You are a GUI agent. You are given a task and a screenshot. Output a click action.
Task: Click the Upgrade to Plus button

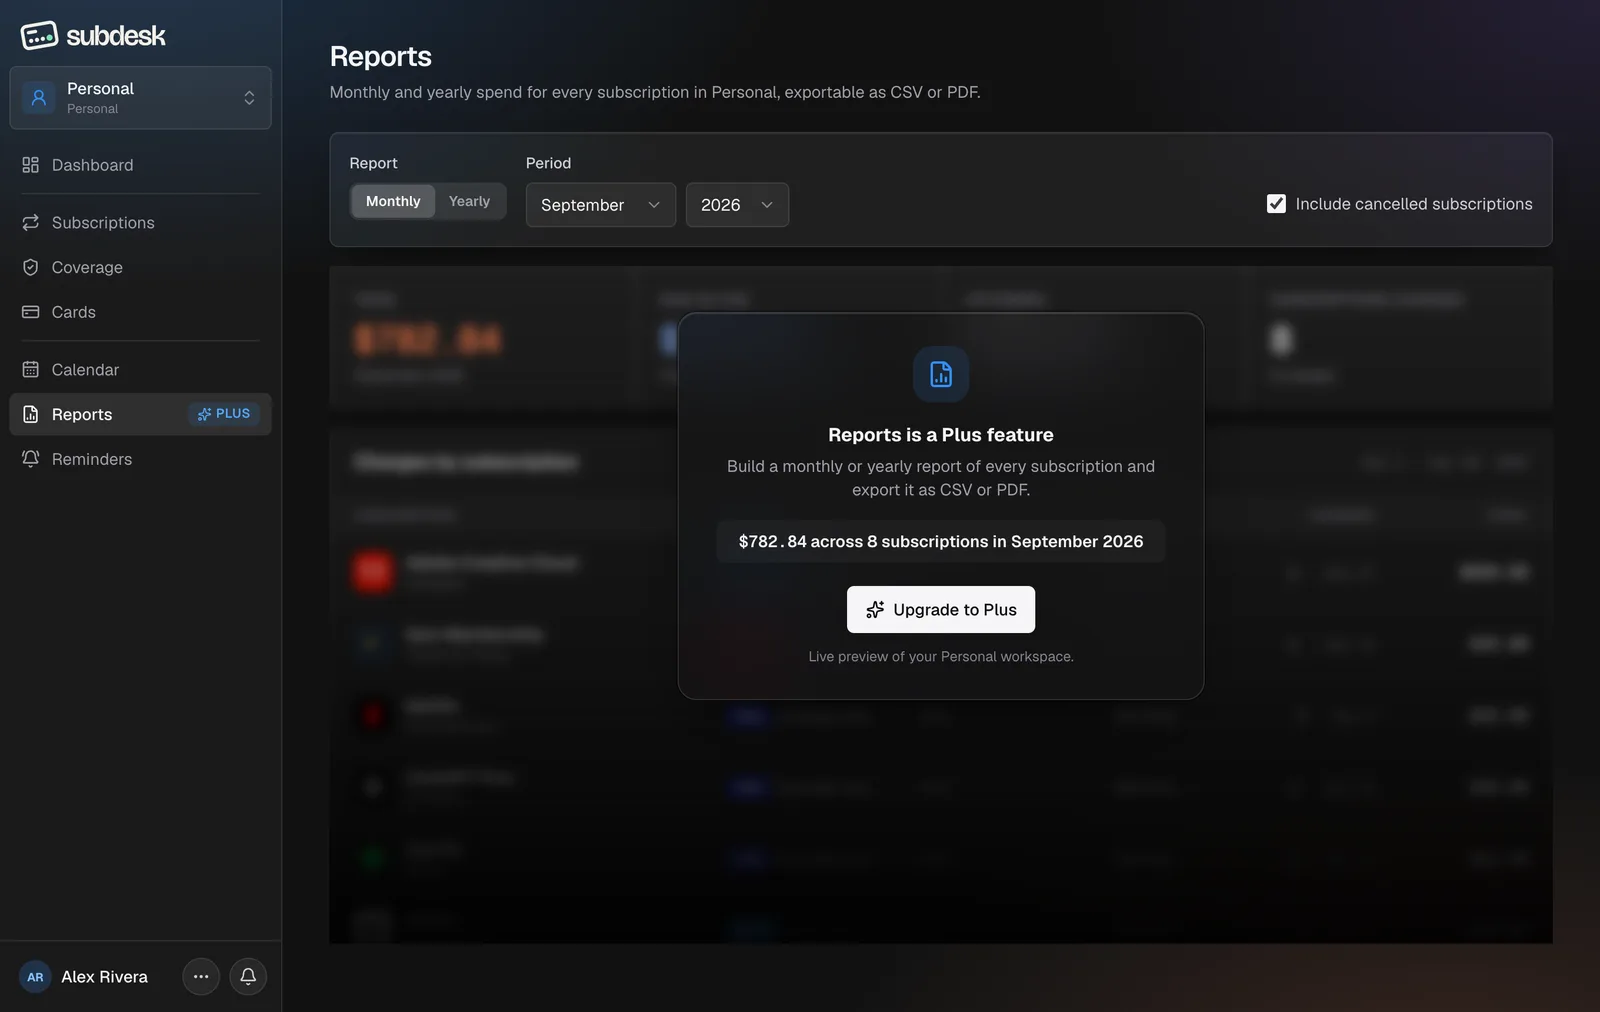941,610
